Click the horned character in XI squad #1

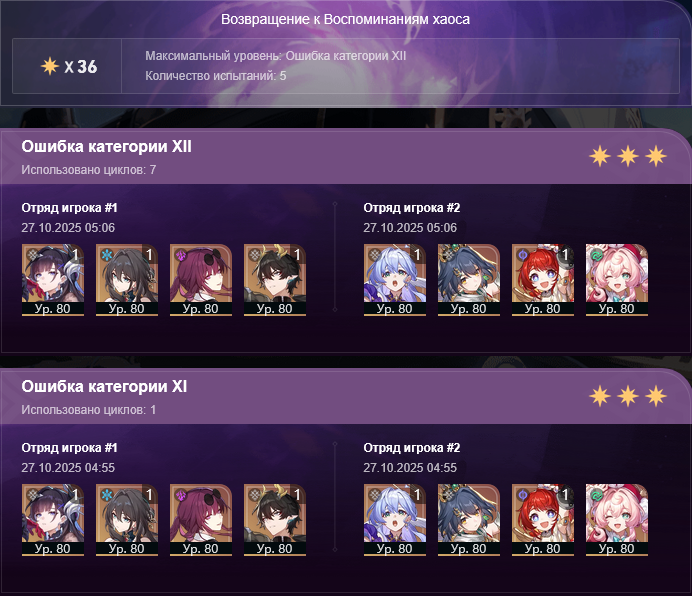coord(275,520)
